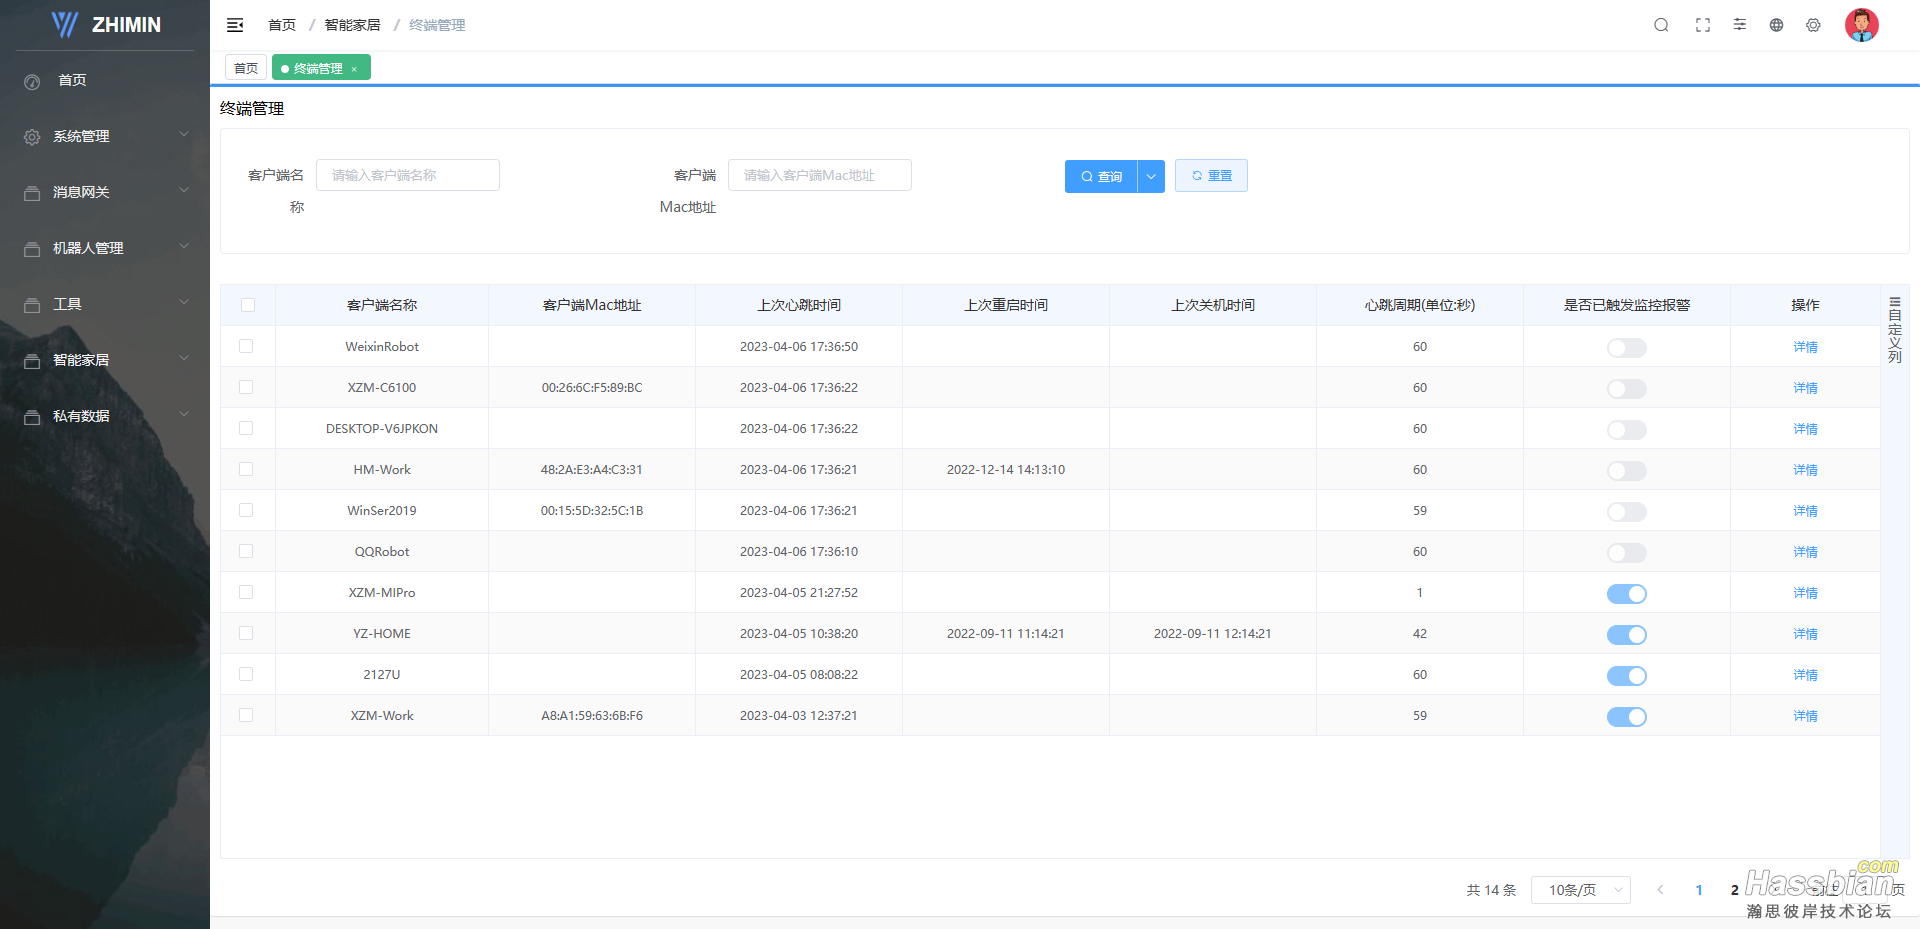Open the 10条/页 page size dropdown
This screenshot has width=1920, height=929.
[1580, 890]
